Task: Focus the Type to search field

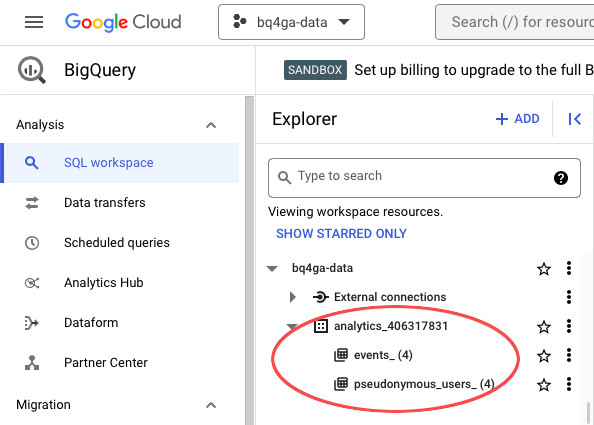Action: click(424, 178)
